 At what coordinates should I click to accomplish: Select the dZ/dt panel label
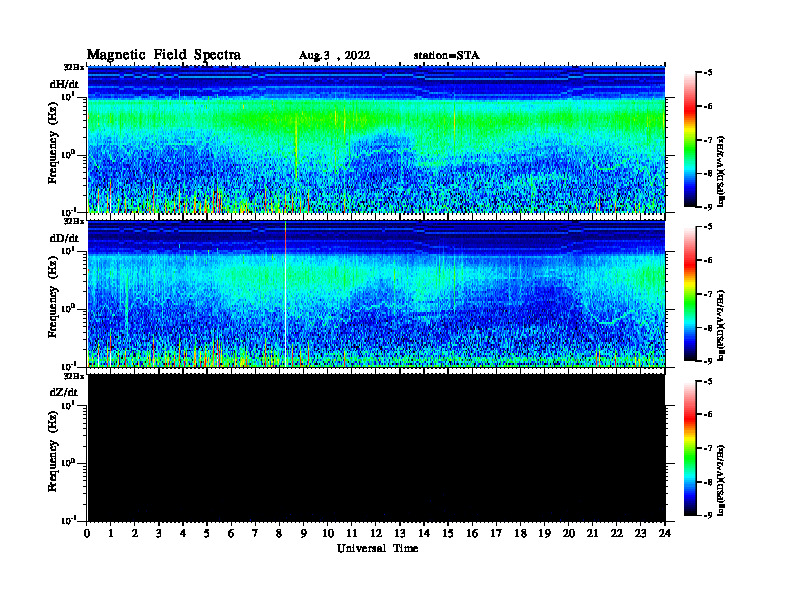click(64, 392)
